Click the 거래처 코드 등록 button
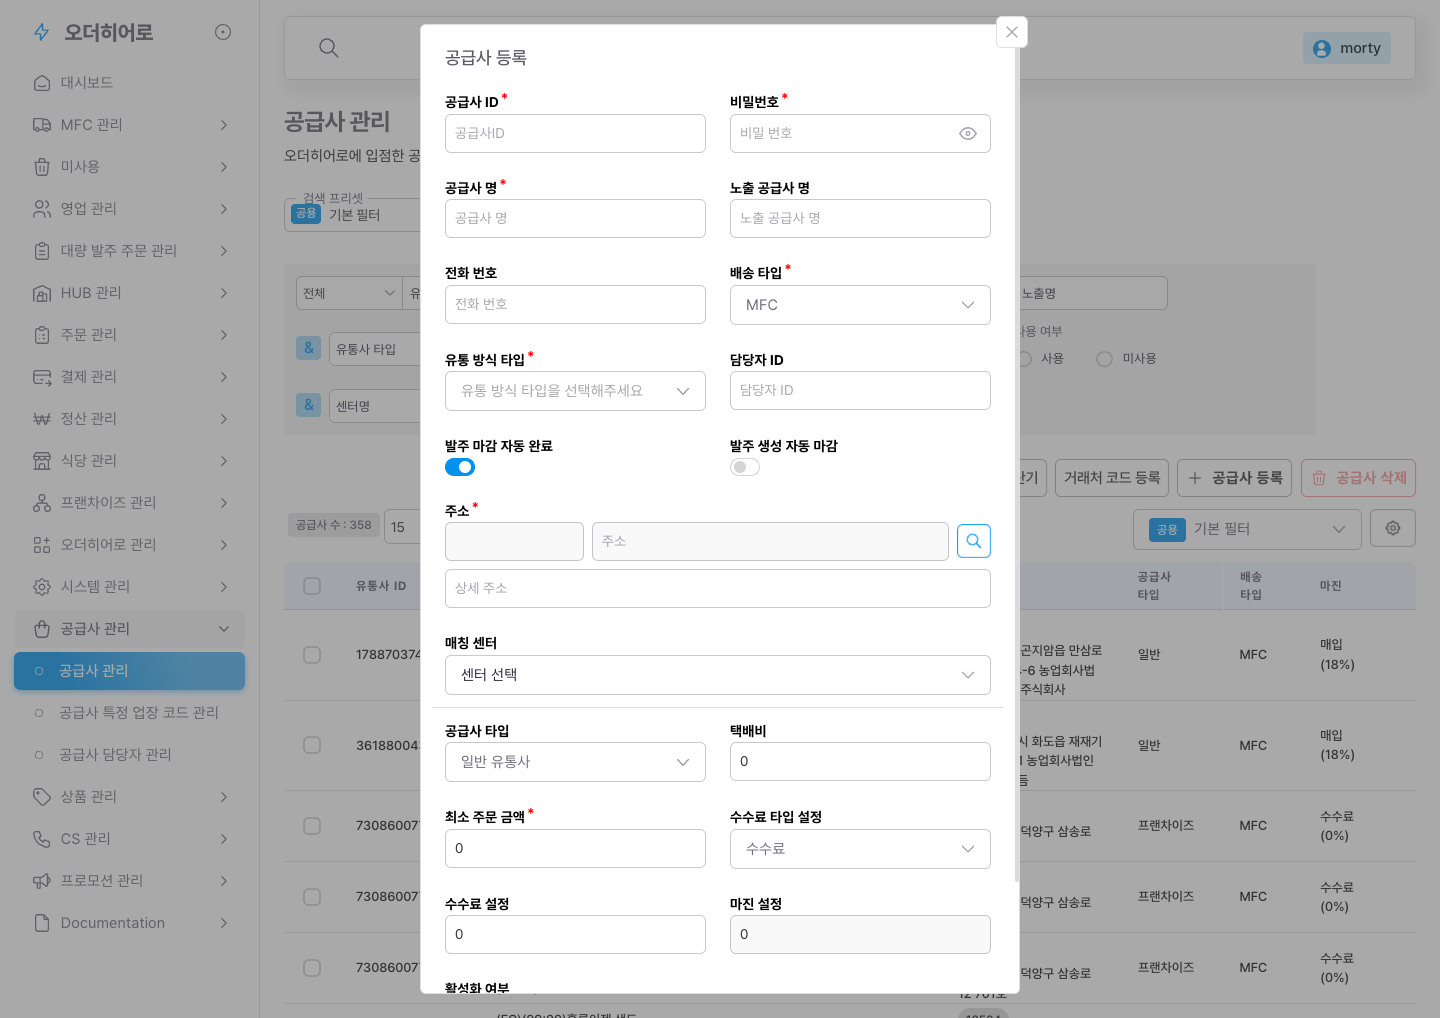Screen dimensions: 1440x1018 (x=1112, y=478)
